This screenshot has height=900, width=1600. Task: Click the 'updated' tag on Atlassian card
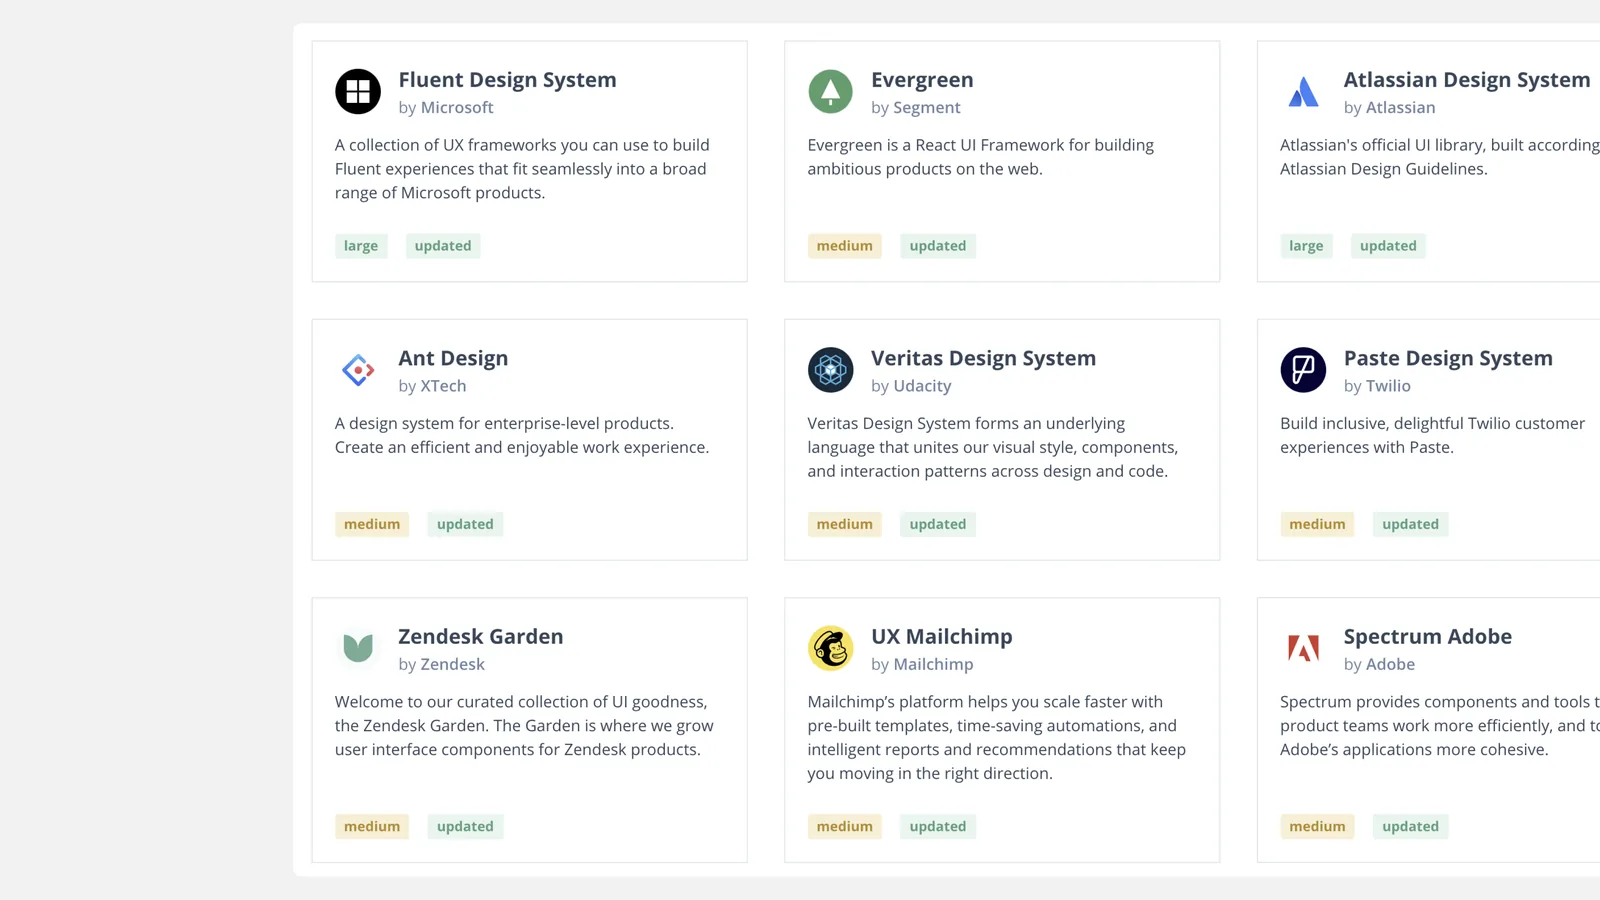pyautogui.click(x=1388, y=246)
